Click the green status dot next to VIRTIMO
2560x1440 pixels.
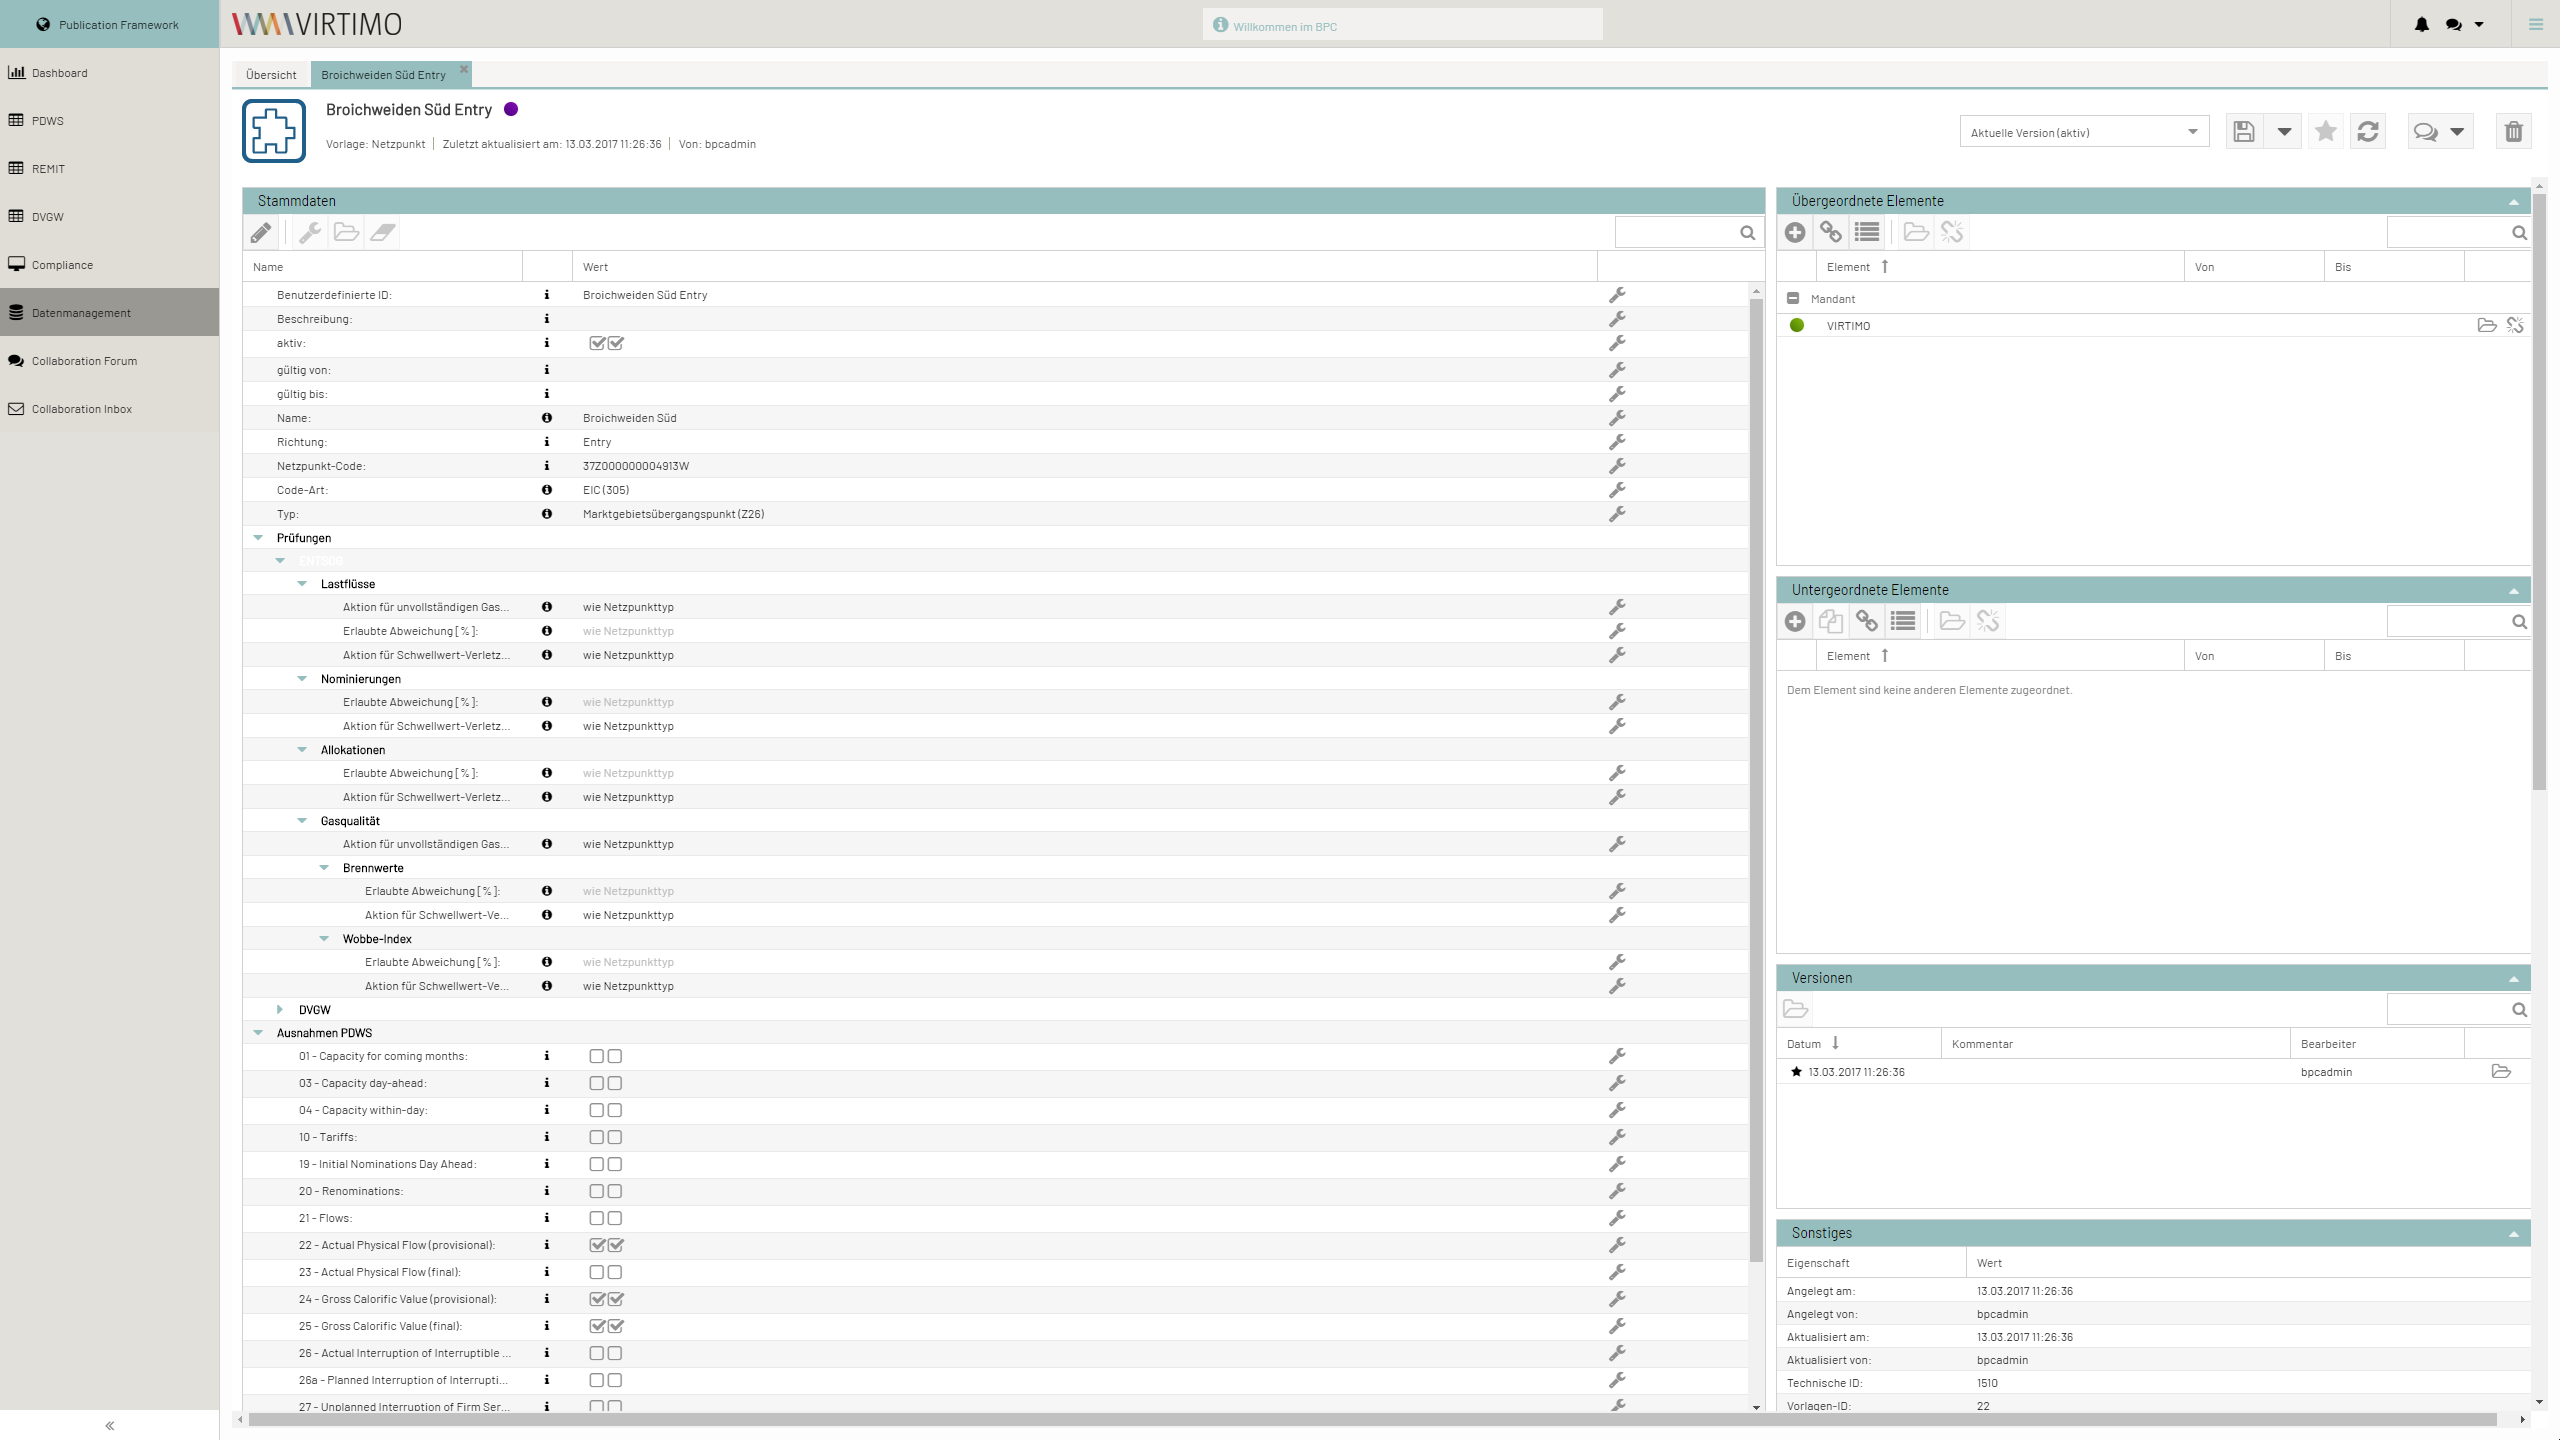pos(1797,326)
